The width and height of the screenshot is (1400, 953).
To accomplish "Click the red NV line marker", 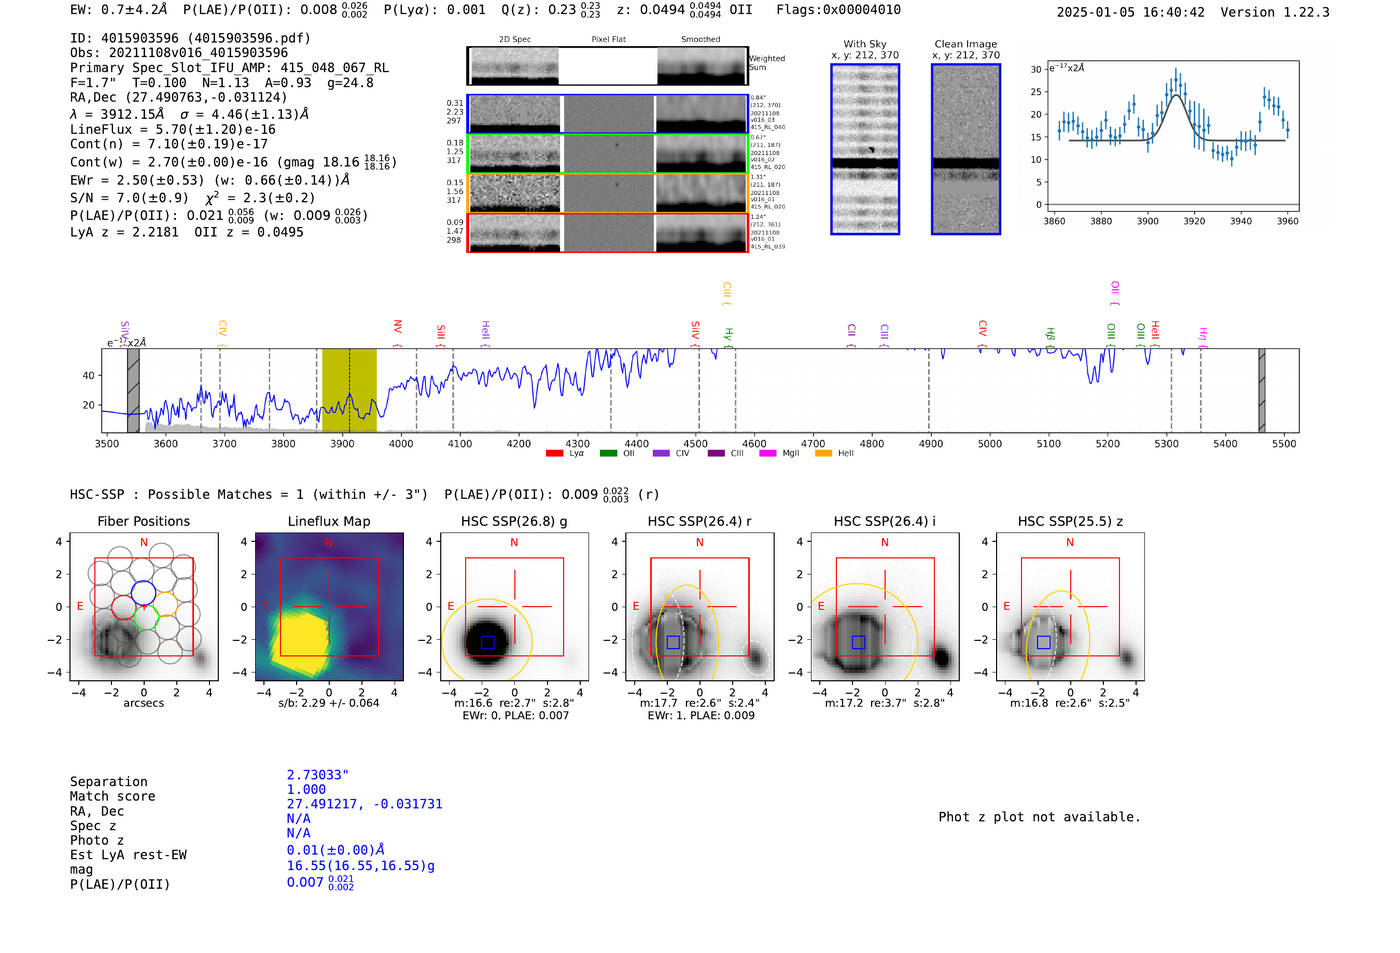I will coord(398,332).
